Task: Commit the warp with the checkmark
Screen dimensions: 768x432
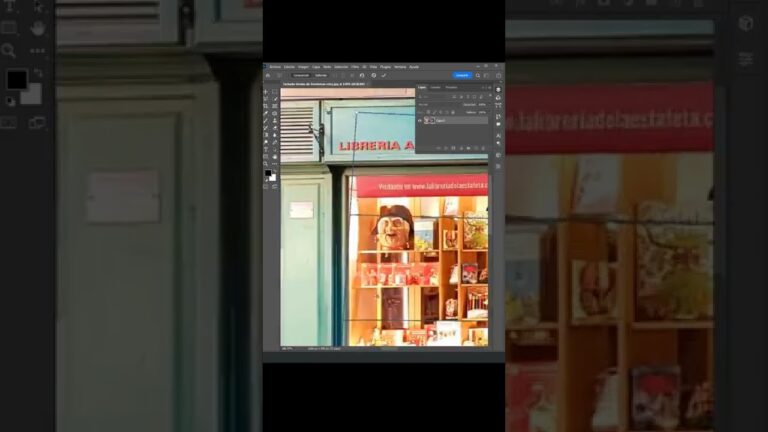Action: [384, 75]
